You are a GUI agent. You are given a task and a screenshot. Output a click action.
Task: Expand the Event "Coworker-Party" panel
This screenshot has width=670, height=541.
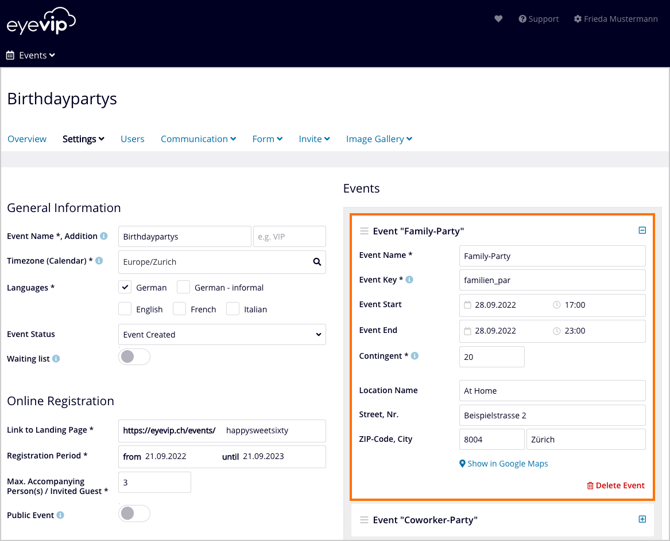tap(642, 520)
